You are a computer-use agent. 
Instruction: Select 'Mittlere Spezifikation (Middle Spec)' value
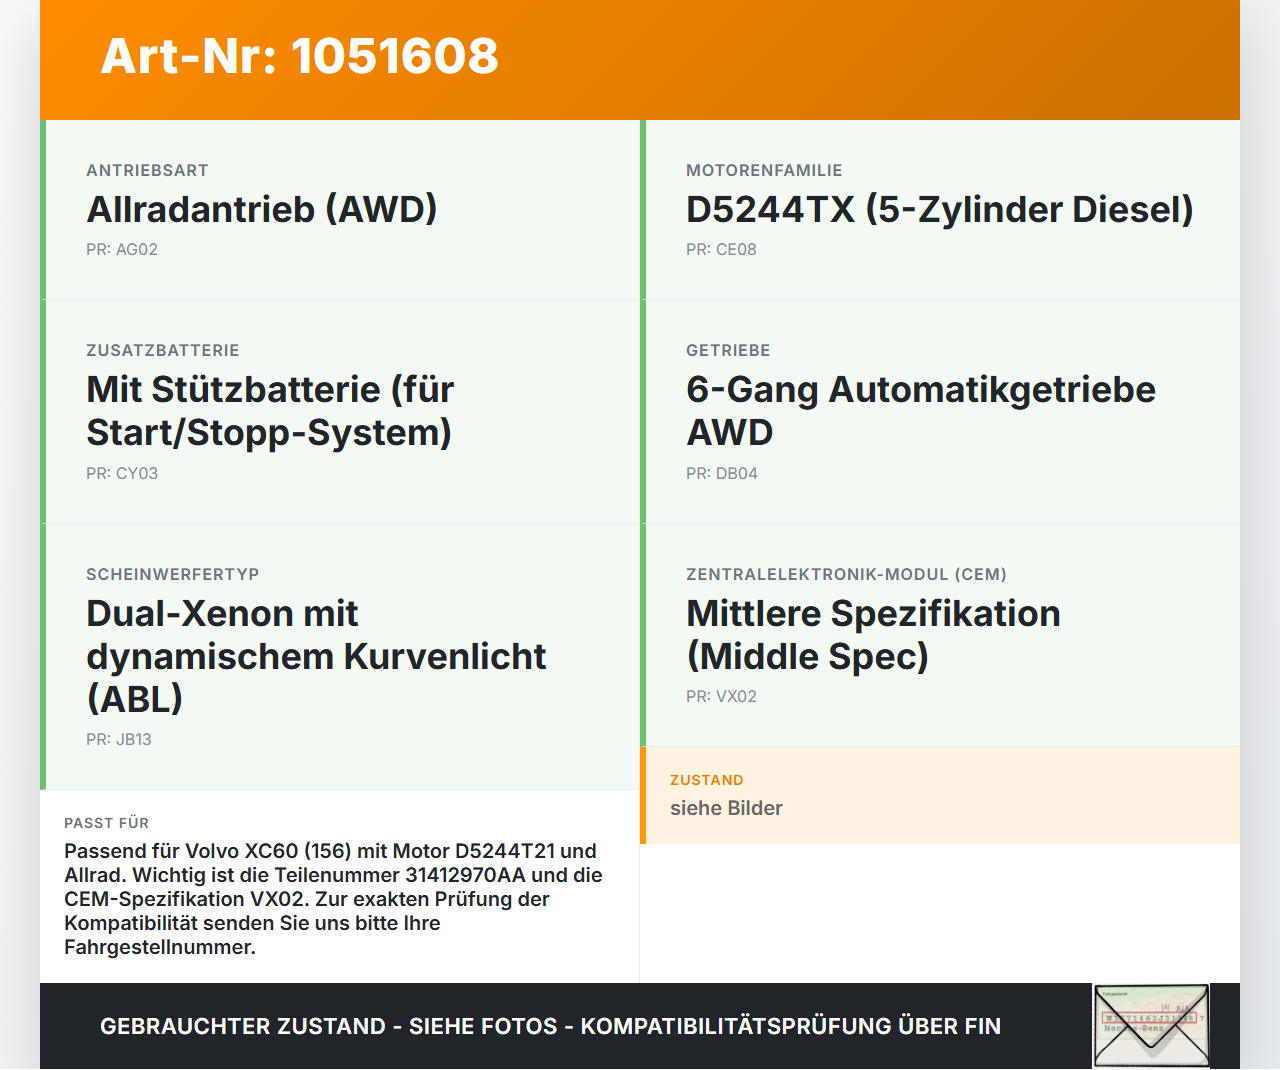[x=873, y=634]
